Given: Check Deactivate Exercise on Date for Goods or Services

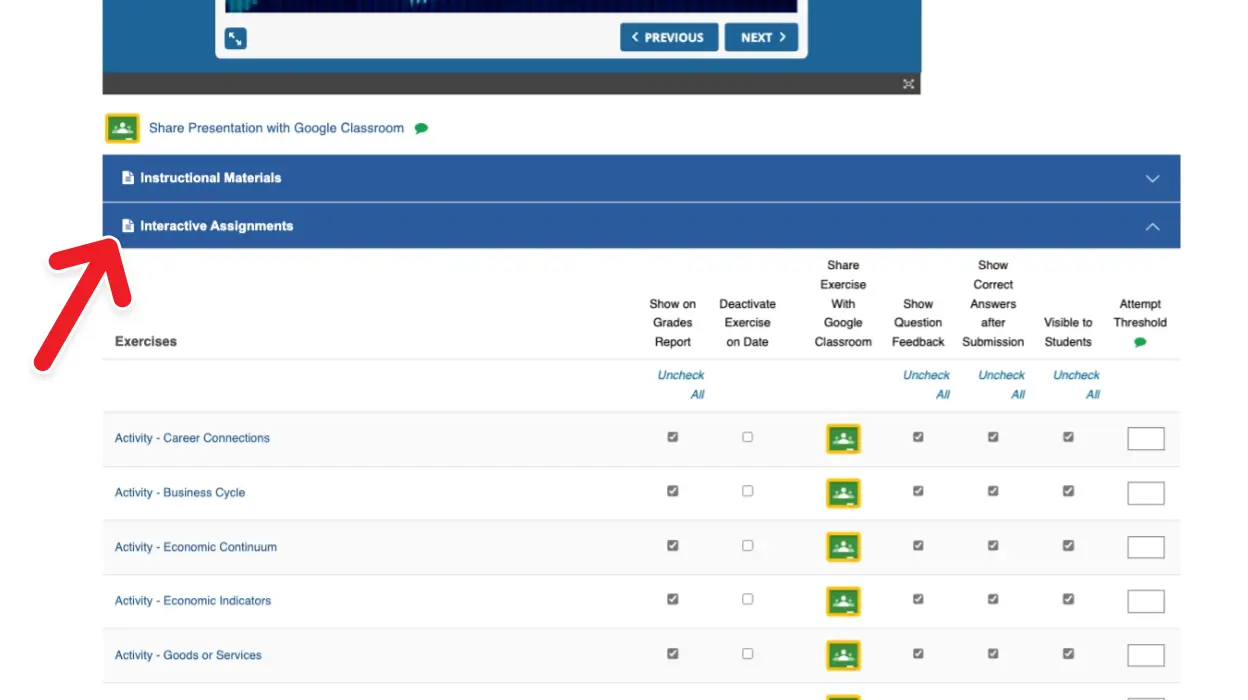Looking at the screenshot, I should 747,653.
